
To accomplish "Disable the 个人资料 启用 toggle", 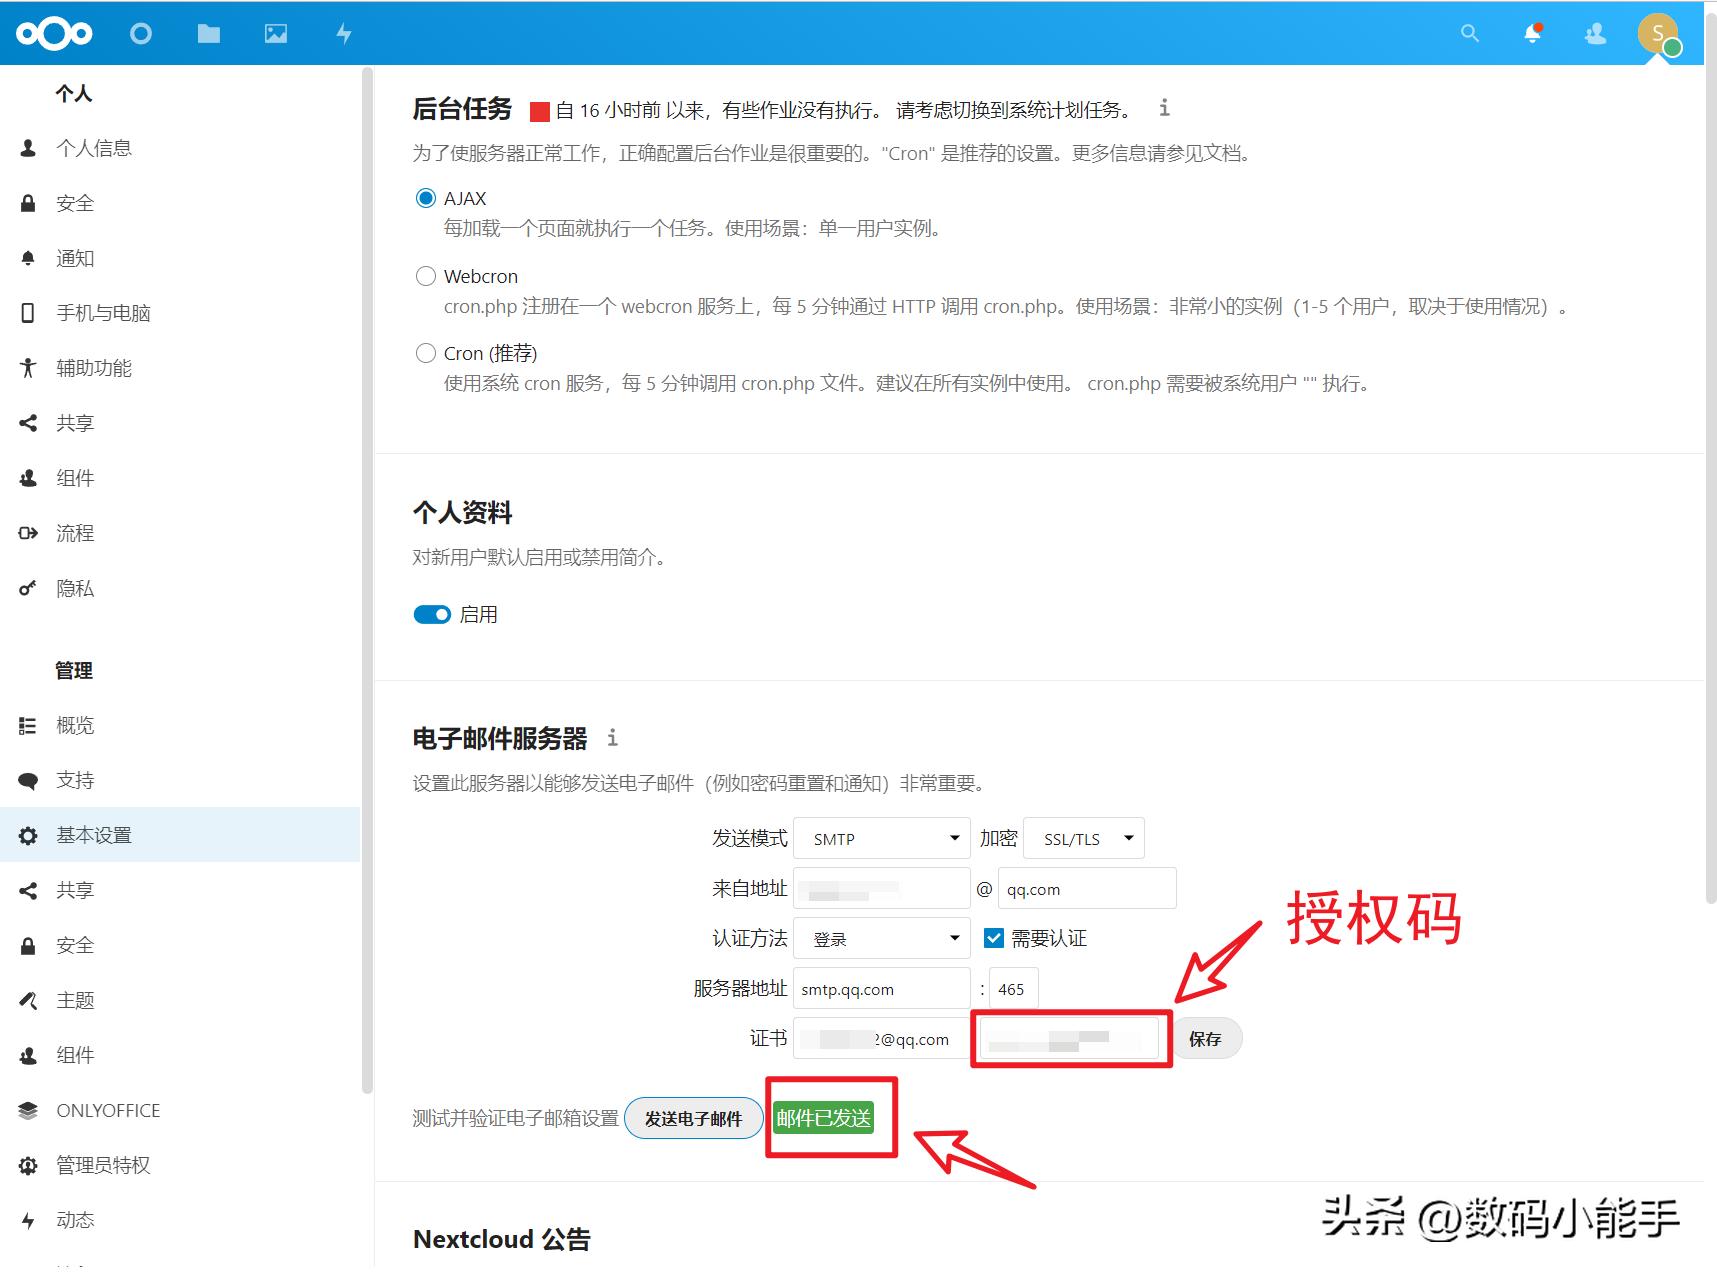I will coord(431,614).
